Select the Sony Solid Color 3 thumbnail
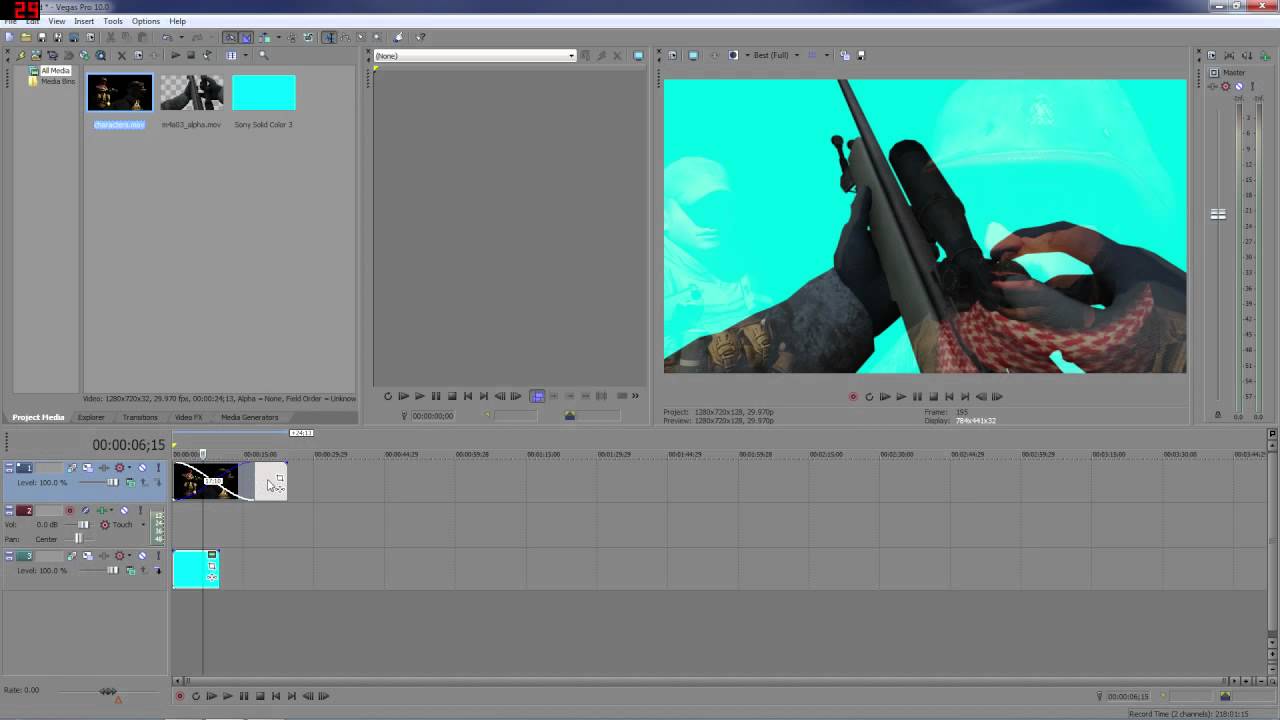Screen dimensions: 1280x720 pos(264,93)
